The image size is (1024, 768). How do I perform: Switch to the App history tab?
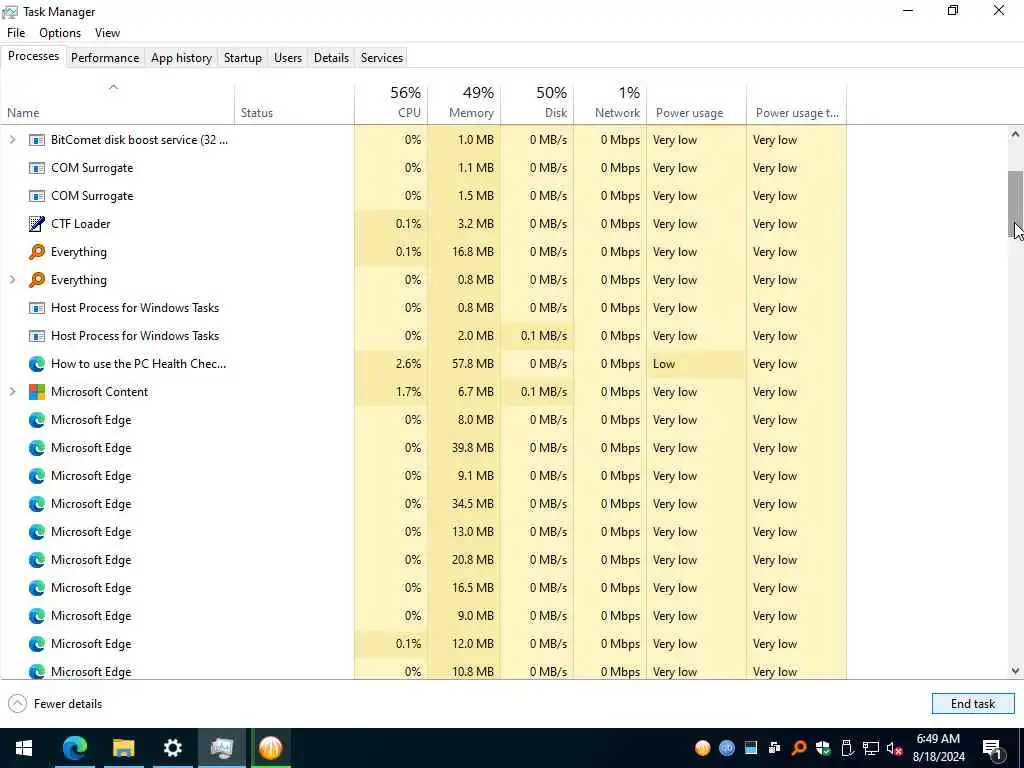tap(182, 57)
